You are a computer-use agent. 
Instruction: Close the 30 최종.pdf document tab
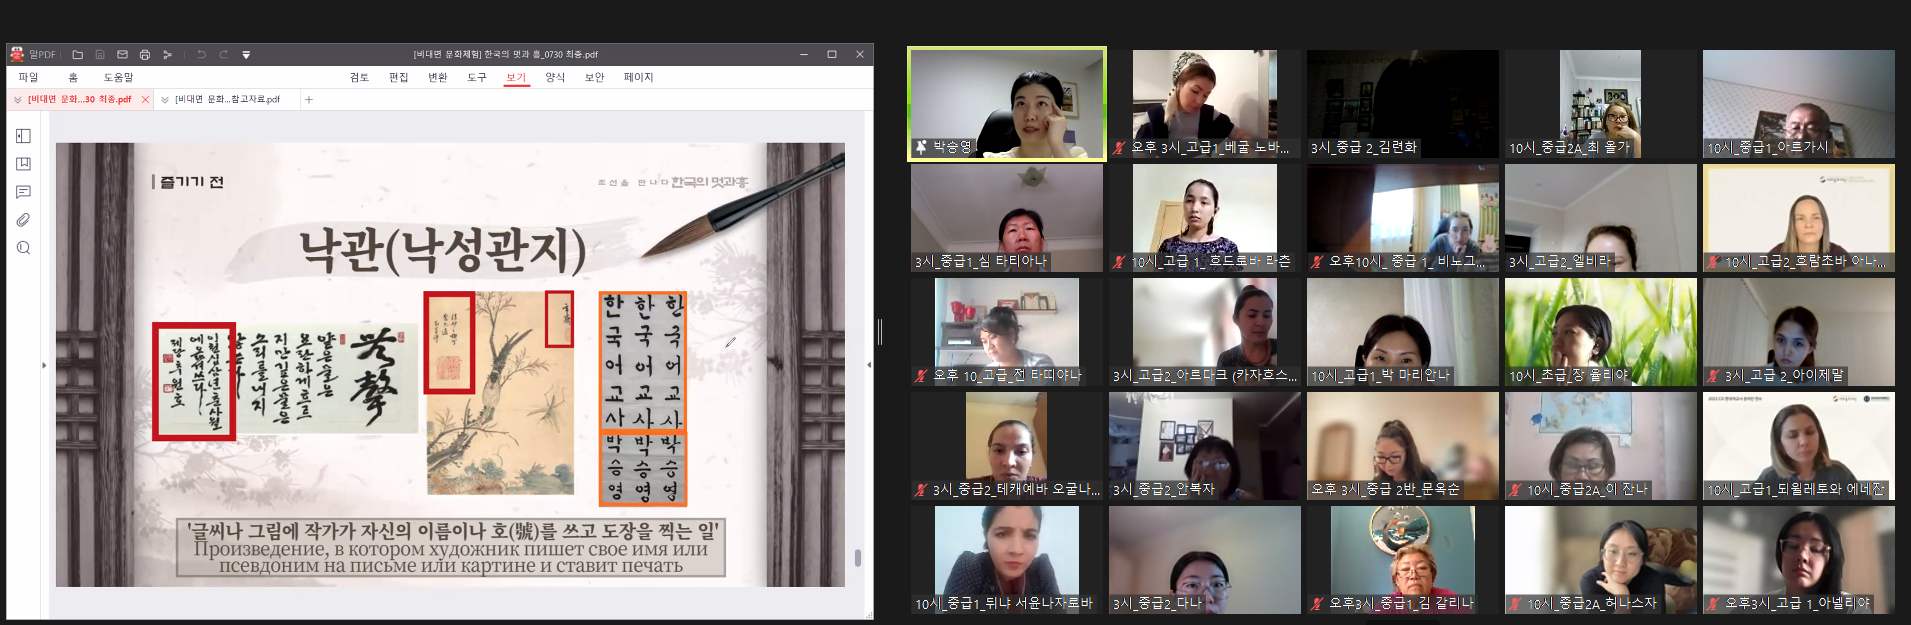tap(145, 99)
